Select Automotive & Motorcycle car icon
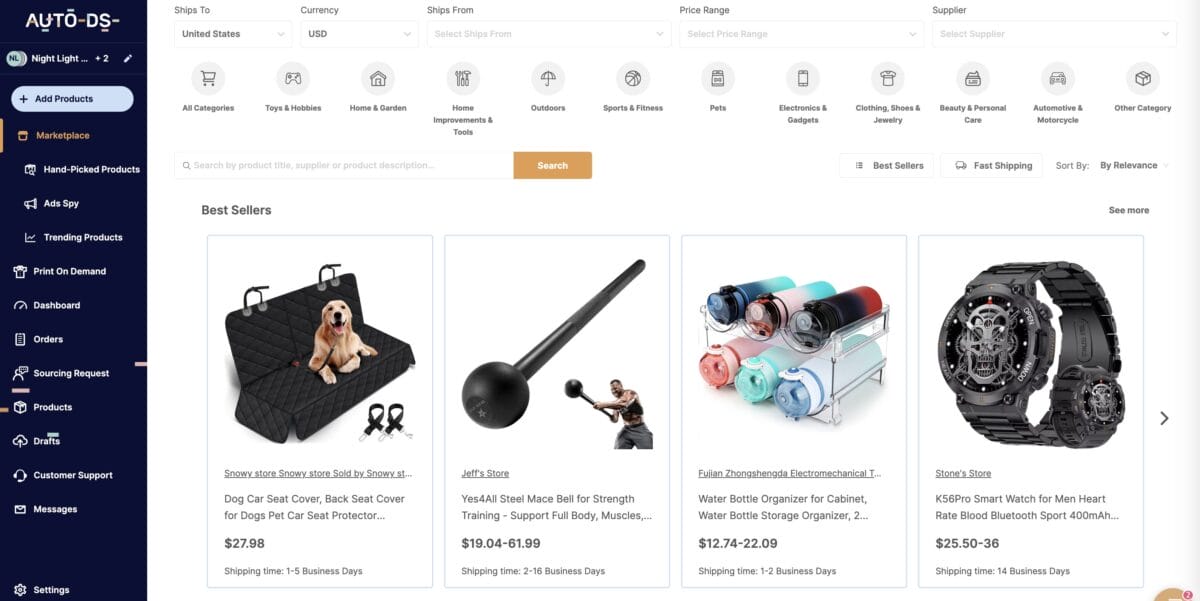Viewport: 1200px width, 601px height. (x=1057, y=78)
